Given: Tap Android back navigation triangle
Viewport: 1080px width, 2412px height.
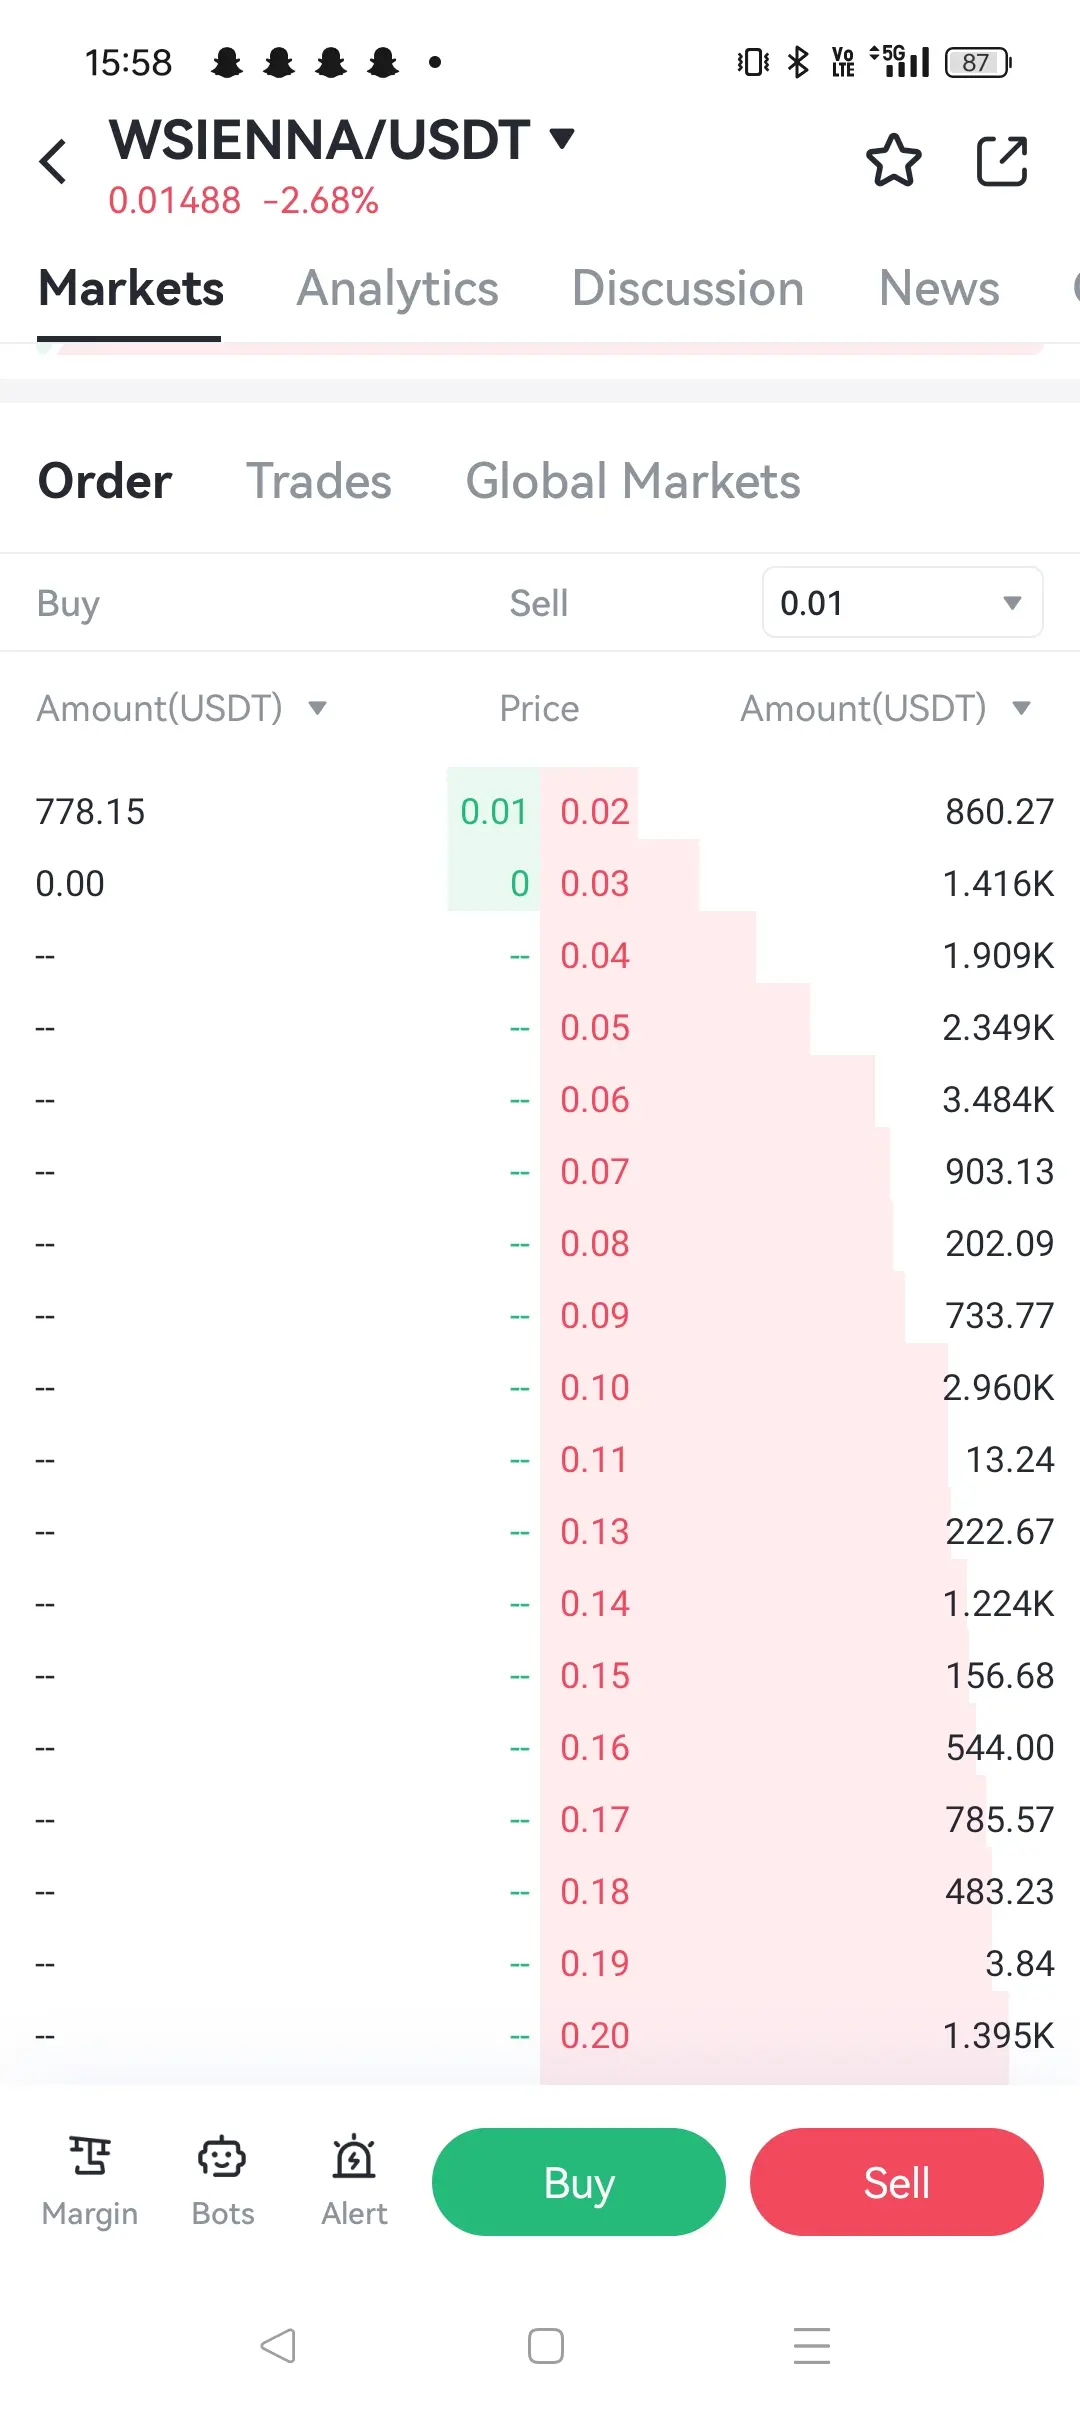Looking at the screenshot, I should pyautogui.click(x=278, y=2345).
